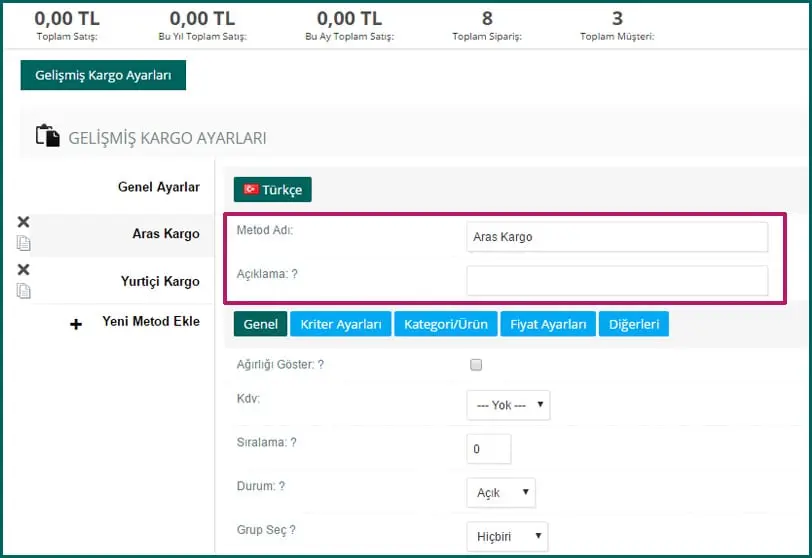The image size is (812, 558).
Task: Switch to the Kriter Ayarları tab
Action: click(x=341, y=324)
